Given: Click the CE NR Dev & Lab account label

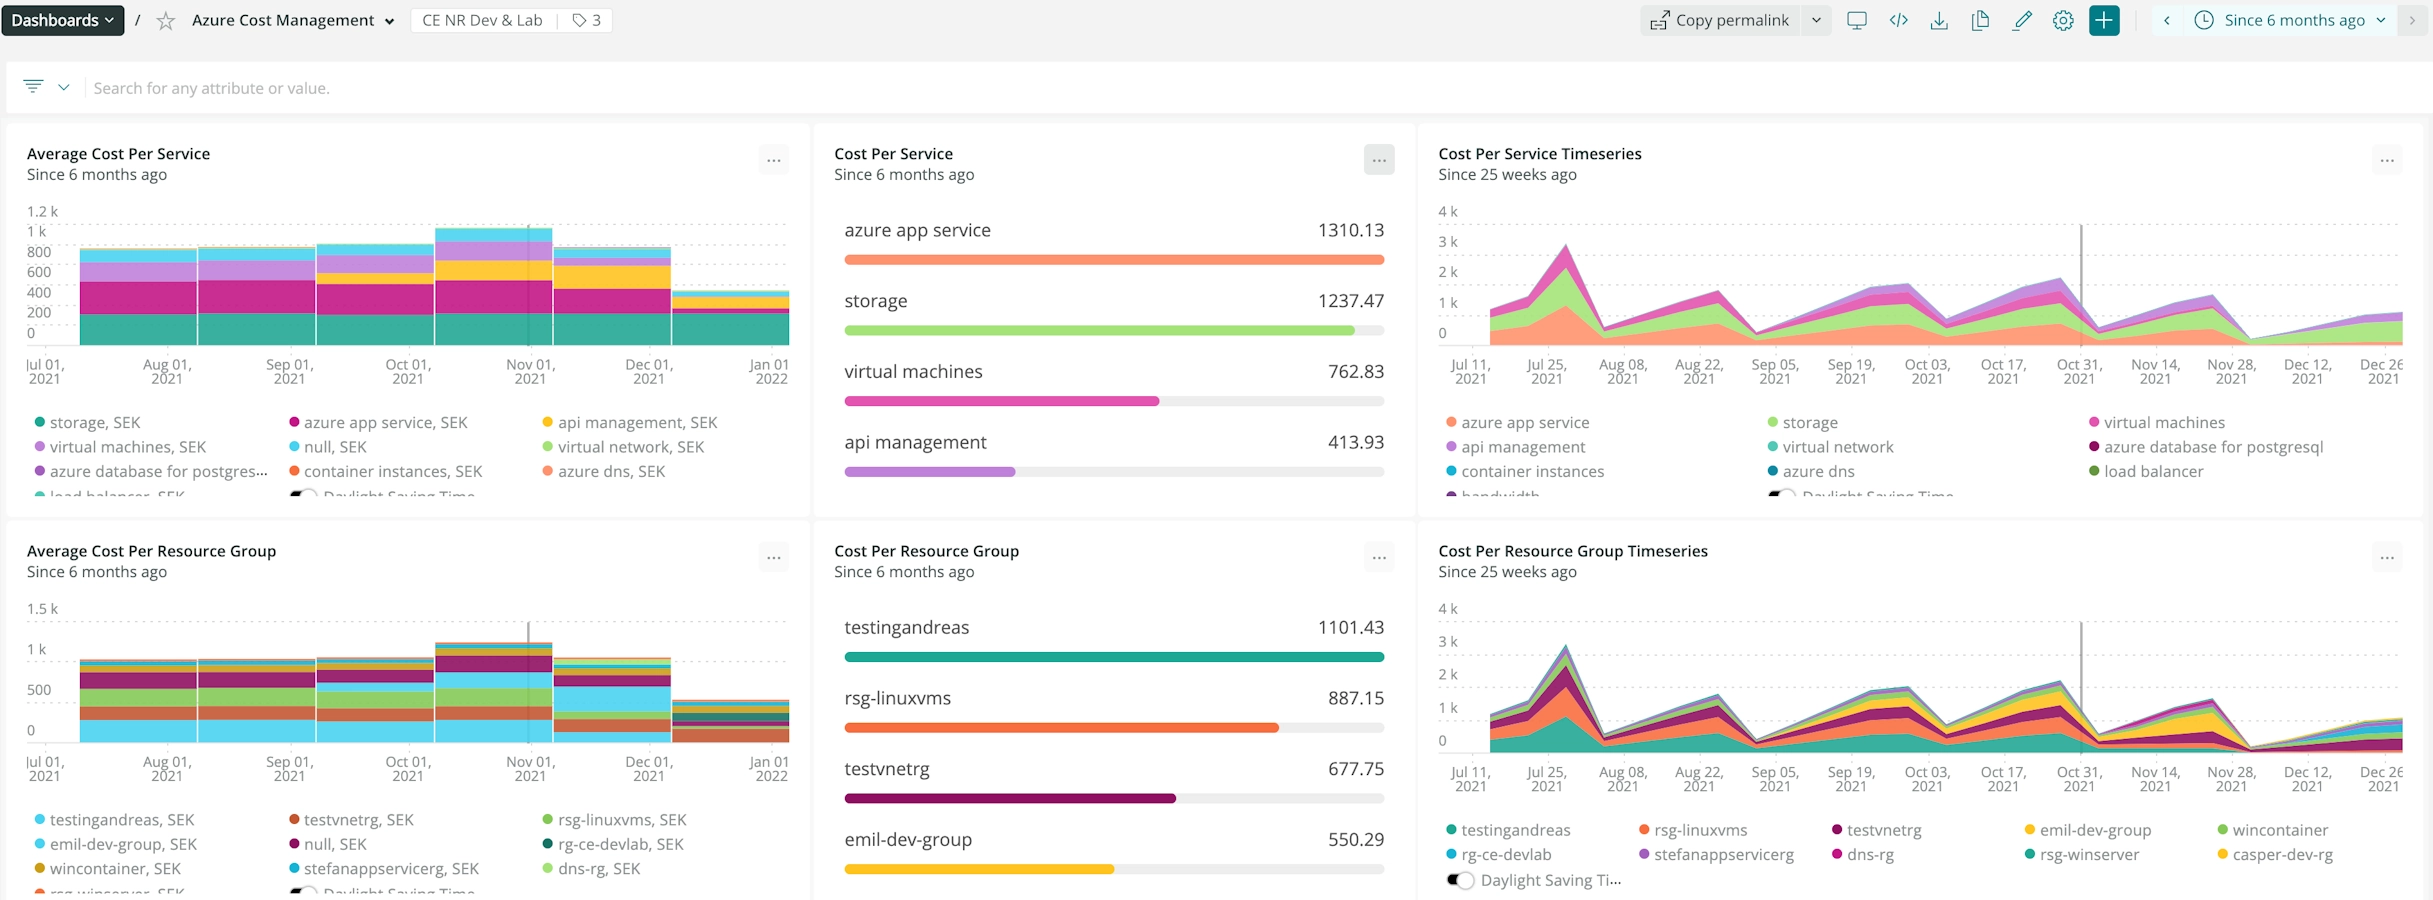Looking at the screenshot, I should 482,20.
